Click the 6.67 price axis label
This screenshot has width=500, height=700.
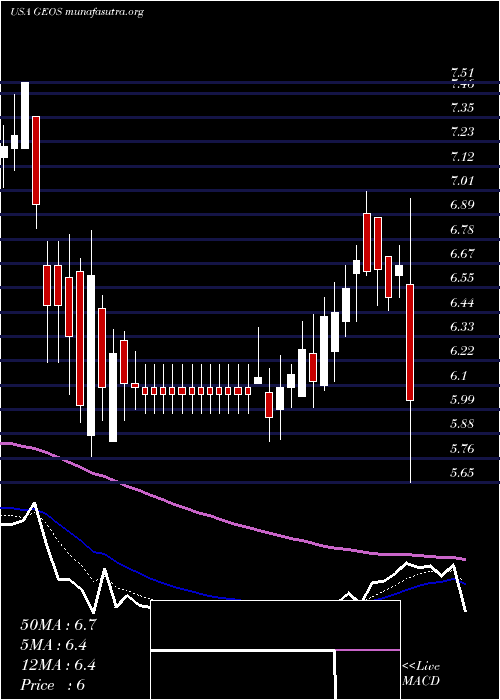462,254
